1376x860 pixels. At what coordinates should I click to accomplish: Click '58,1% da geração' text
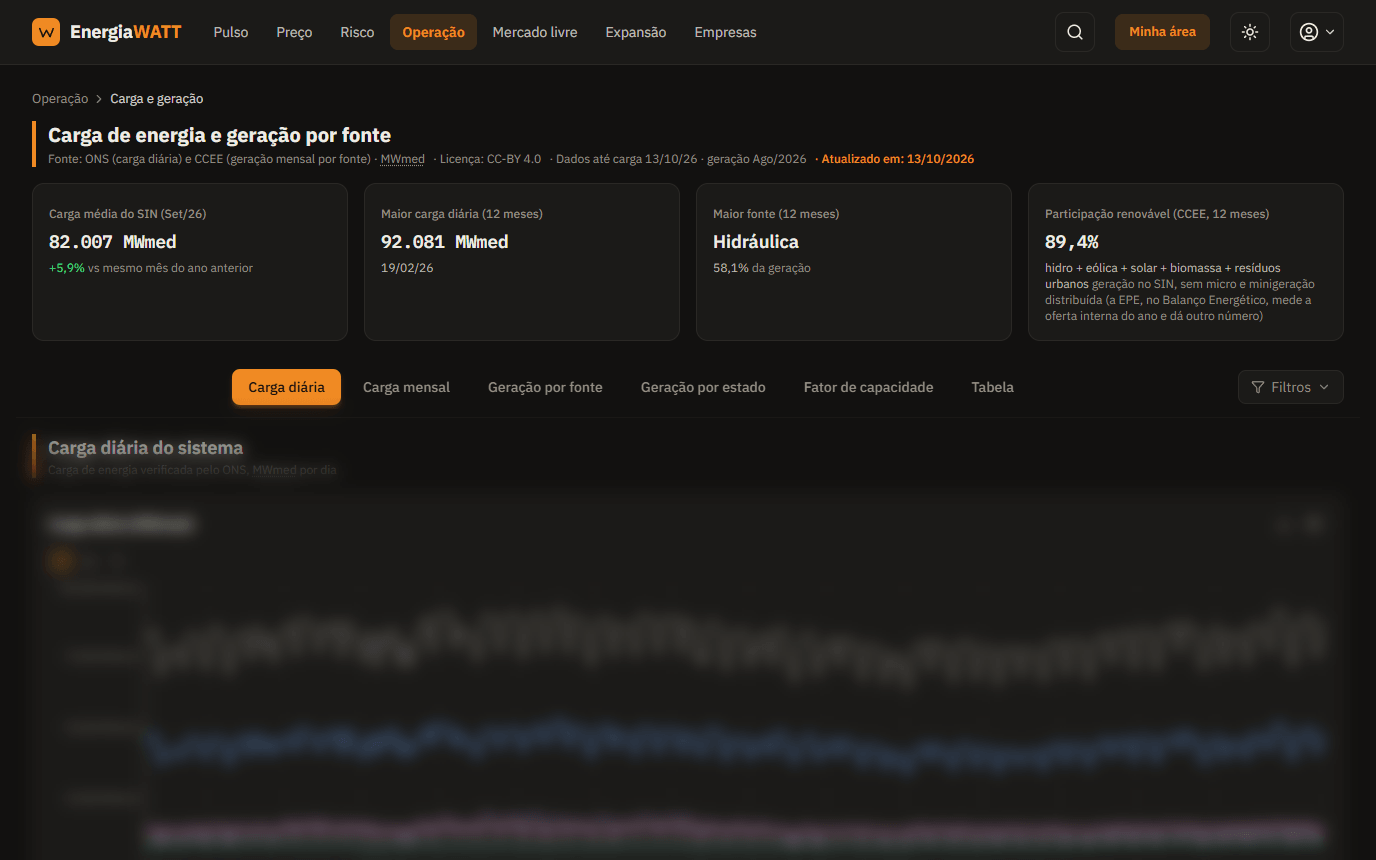762,268
